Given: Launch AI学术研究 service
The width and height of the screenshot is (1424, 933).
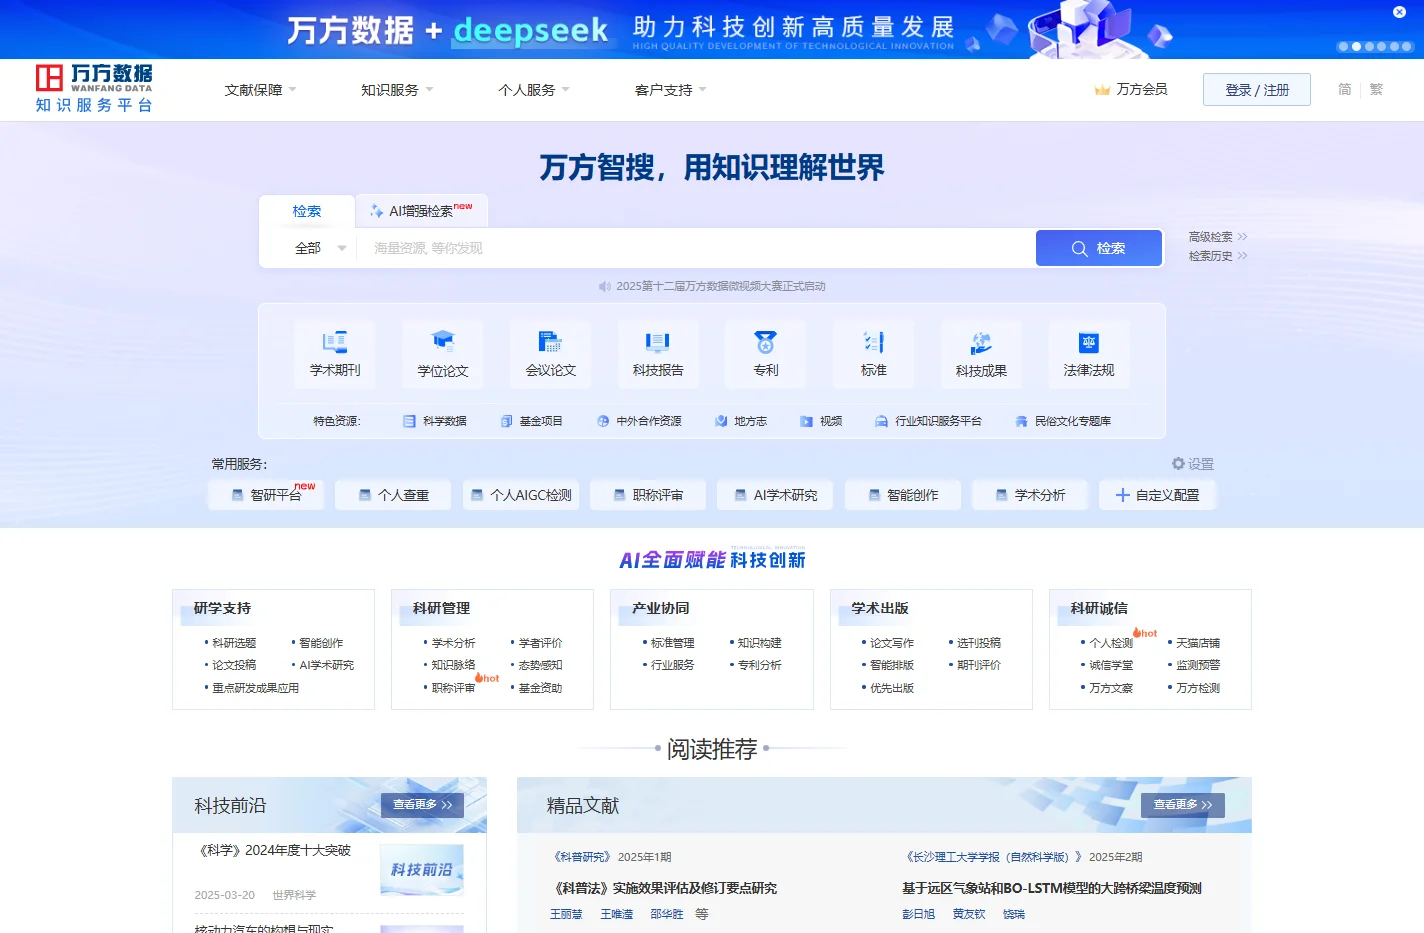Looking at the screenshot, I should pyautogui.click(x=775, y=495).
